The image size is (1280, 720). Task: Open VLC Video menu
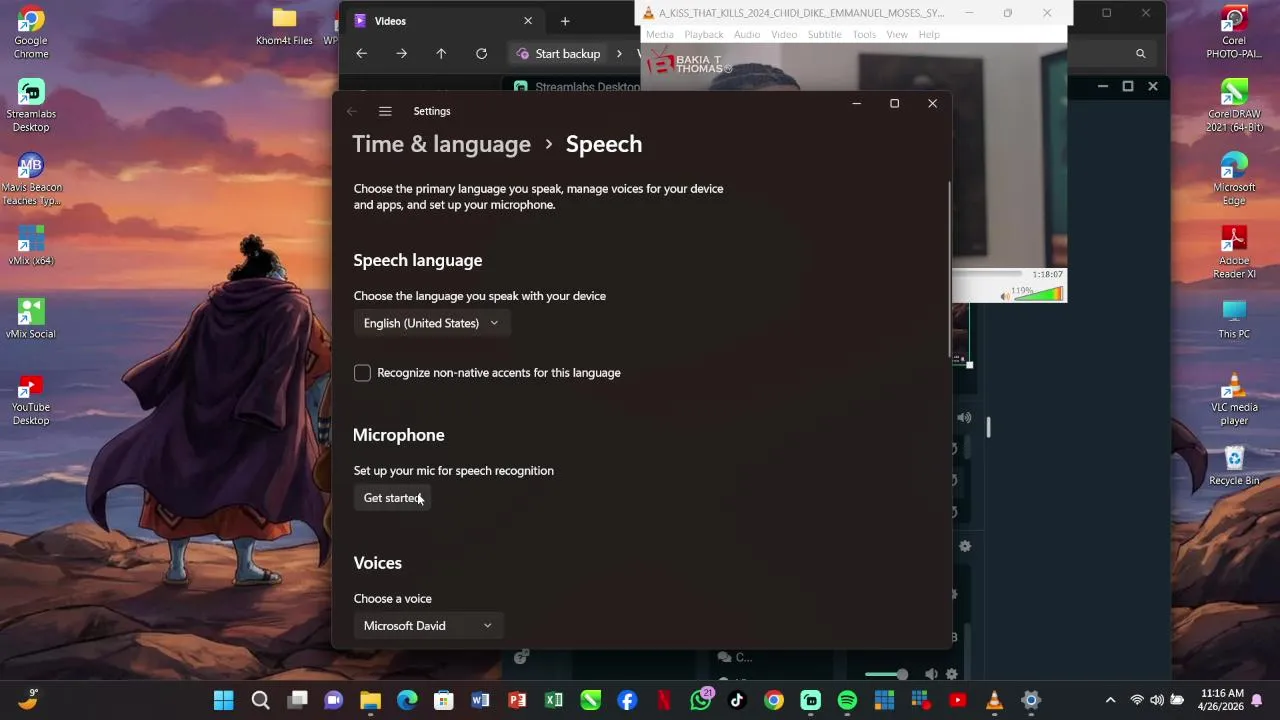(x=784, y=35)
